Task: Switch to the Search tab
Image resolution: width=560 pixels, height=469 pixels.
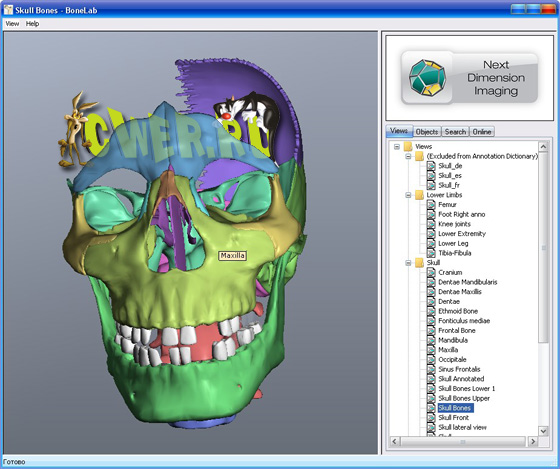Action: pyautogui.click(x=455, y=132)
